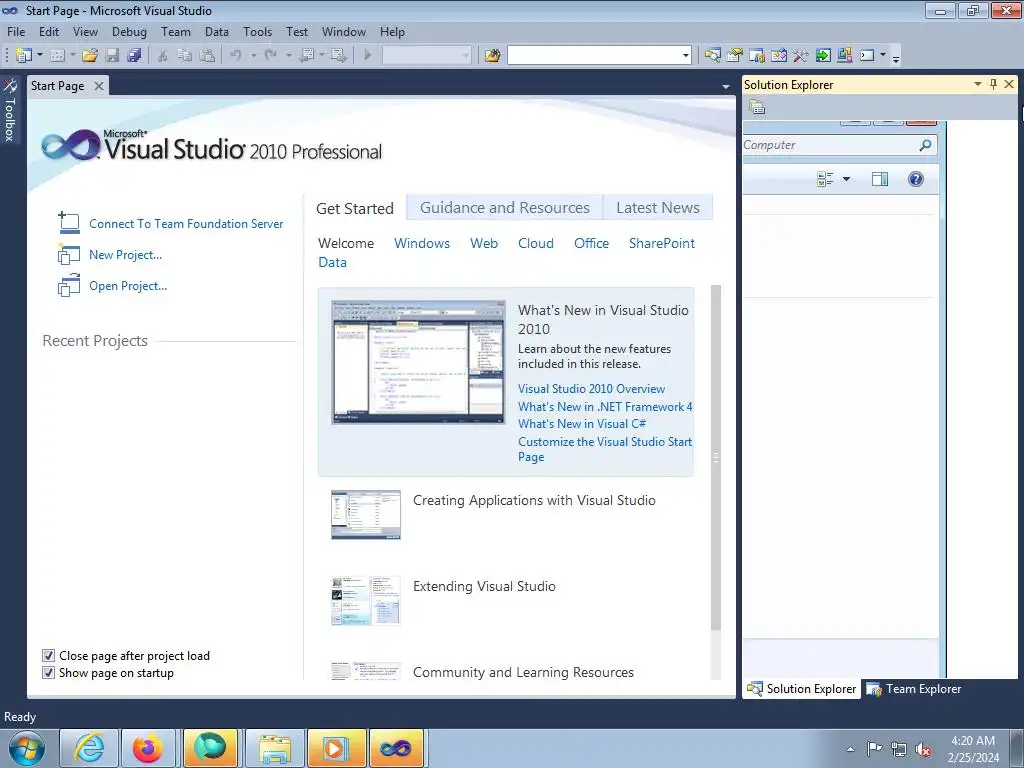Open the Tools menu

[x=257, y=31]
